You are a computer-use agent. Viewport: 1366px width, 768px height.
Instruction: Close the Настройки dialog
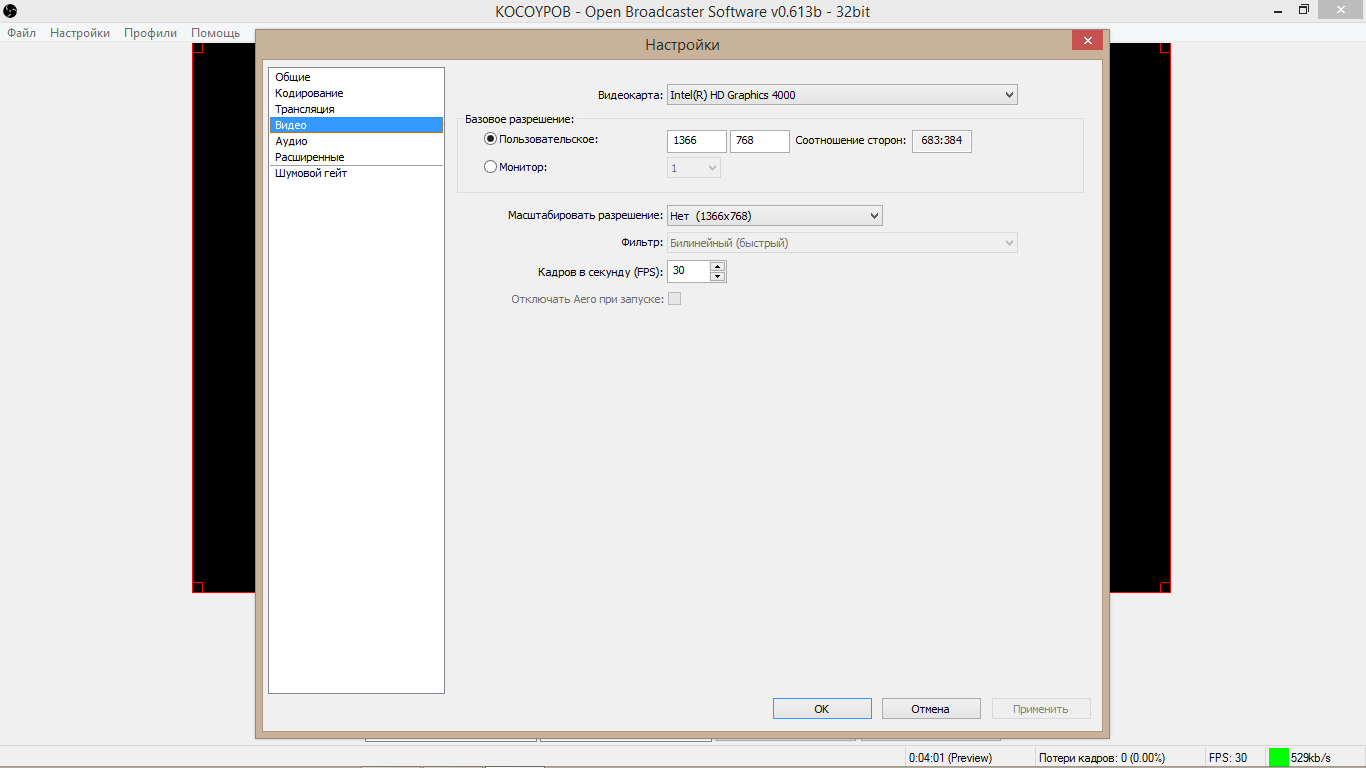click(1087, 40)
